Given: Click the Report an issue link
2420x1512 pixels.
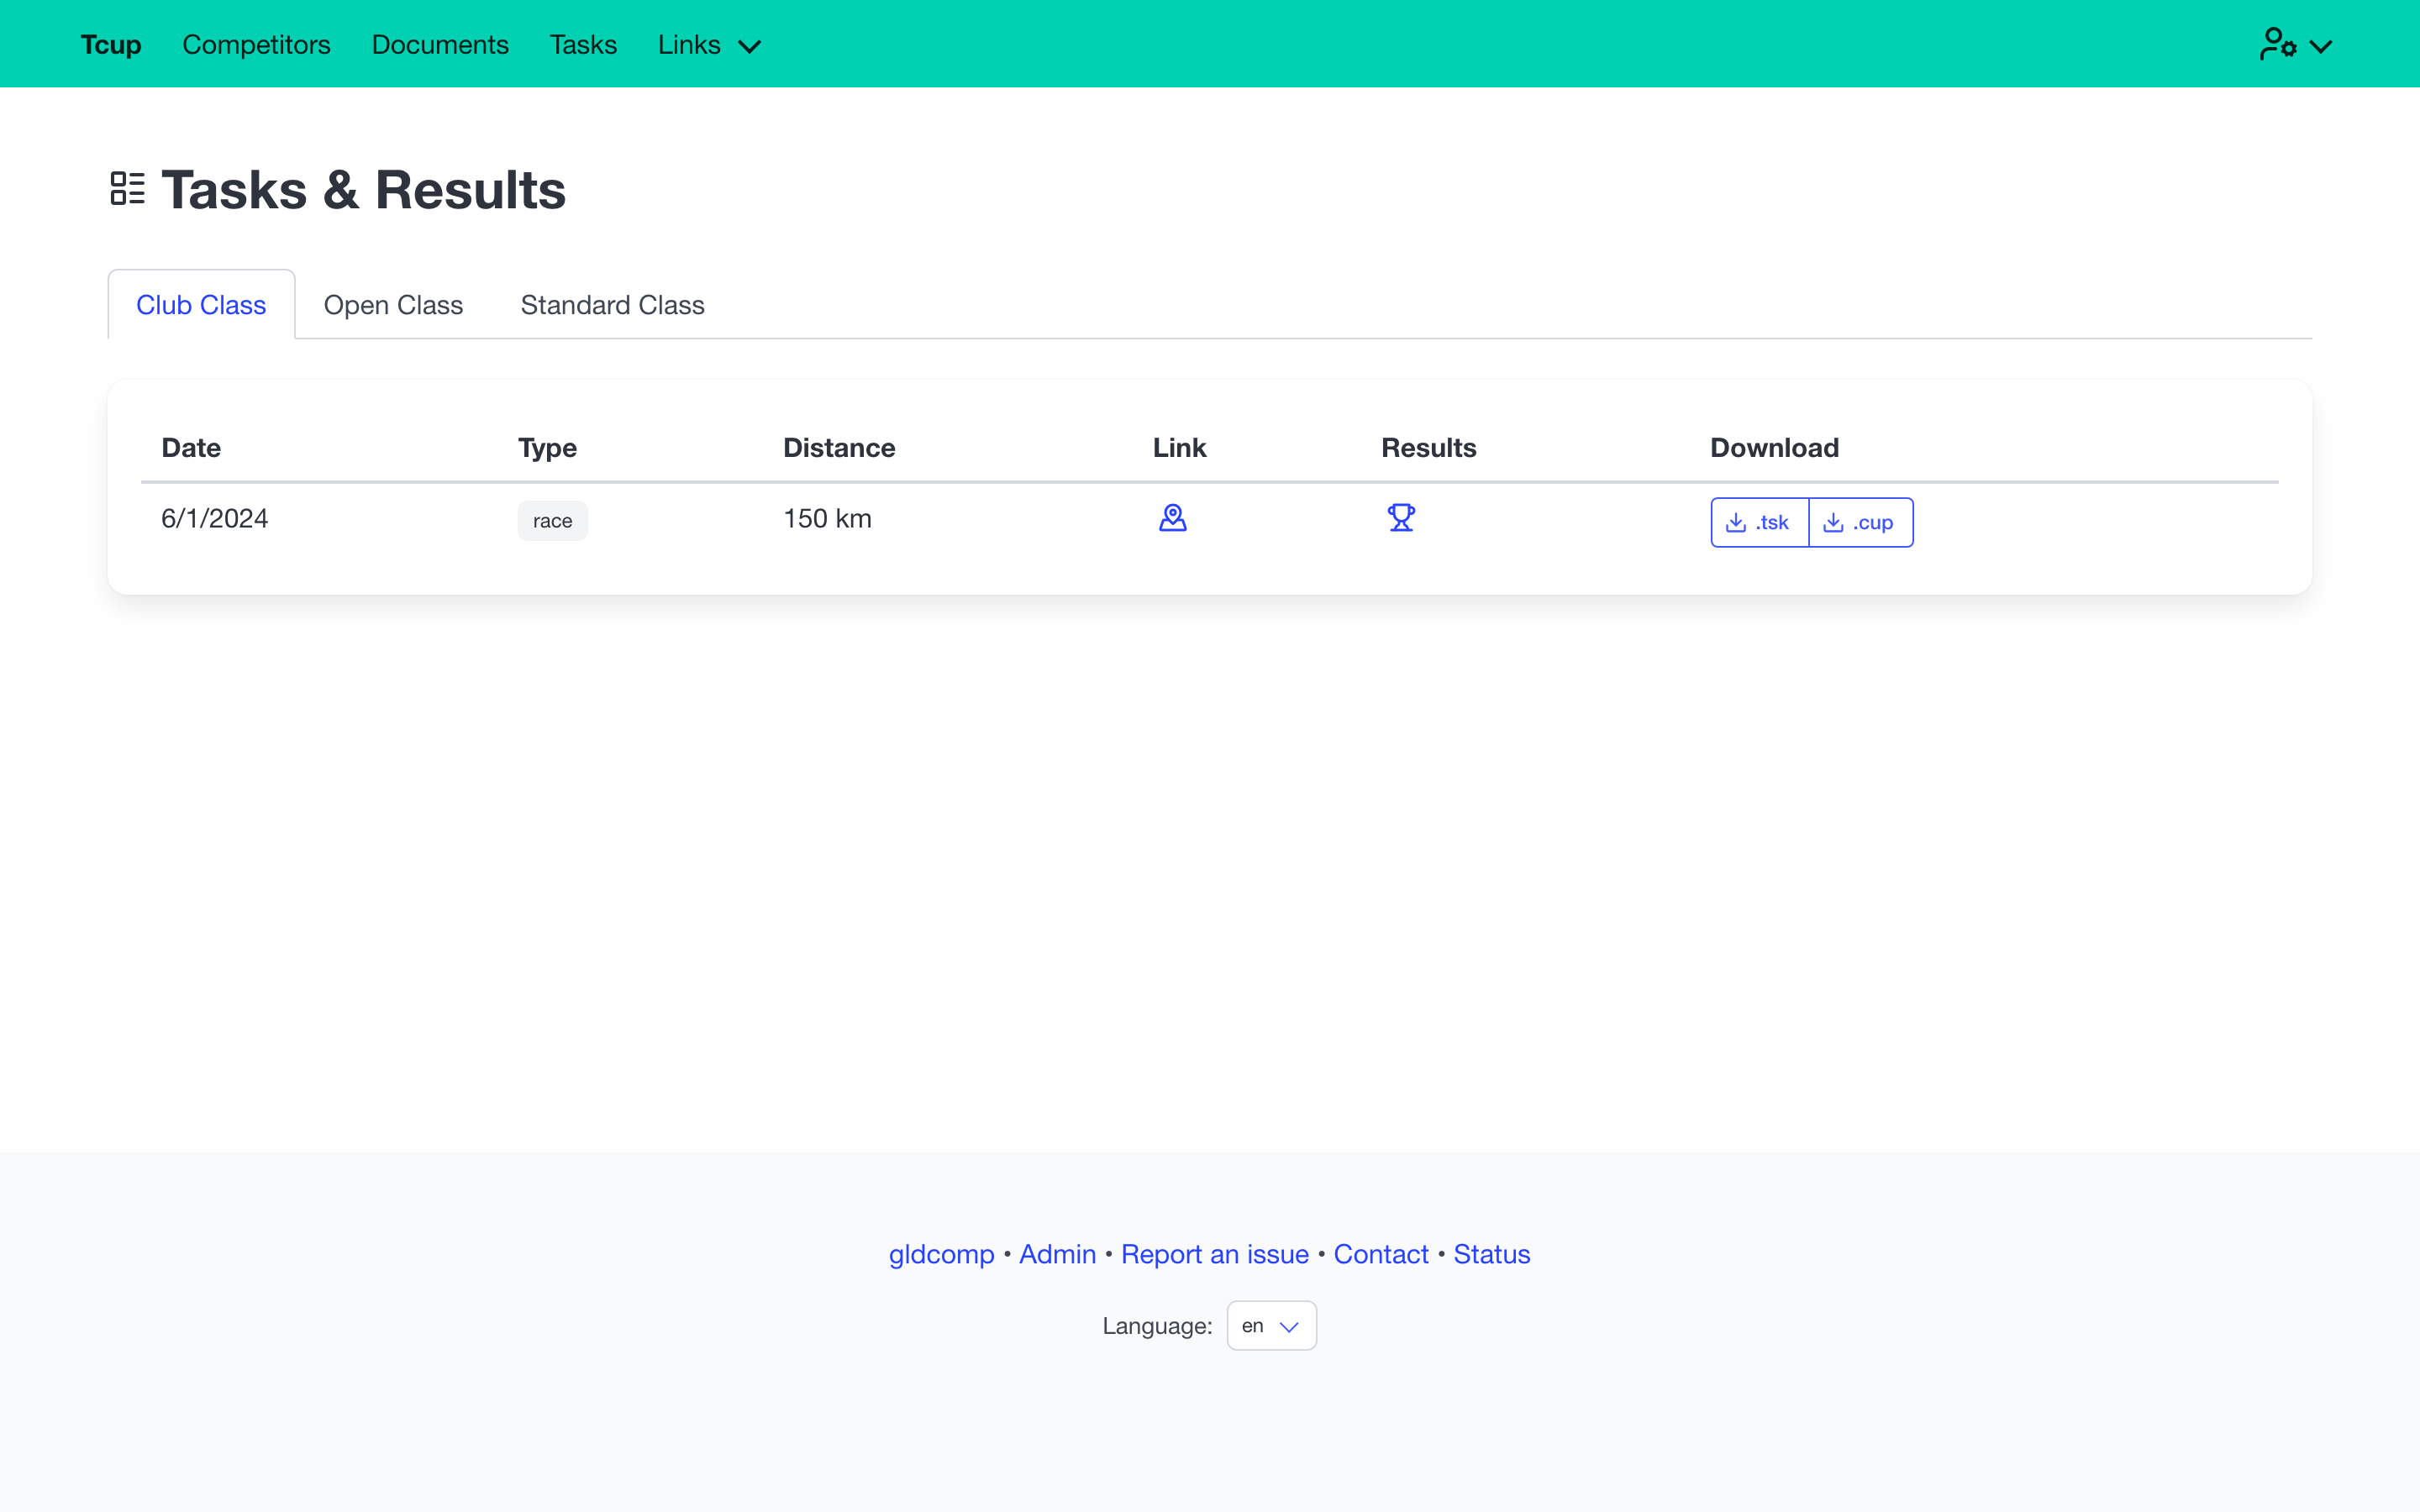Looking at the screenshot, I should tap(1215, 1254).
